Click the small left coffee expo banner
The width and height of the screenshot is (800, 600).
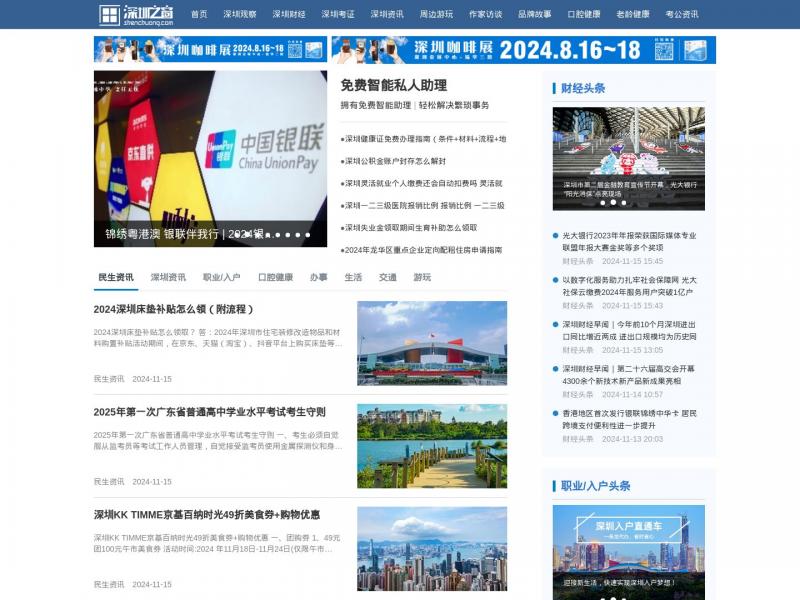[x=210, y=50]
